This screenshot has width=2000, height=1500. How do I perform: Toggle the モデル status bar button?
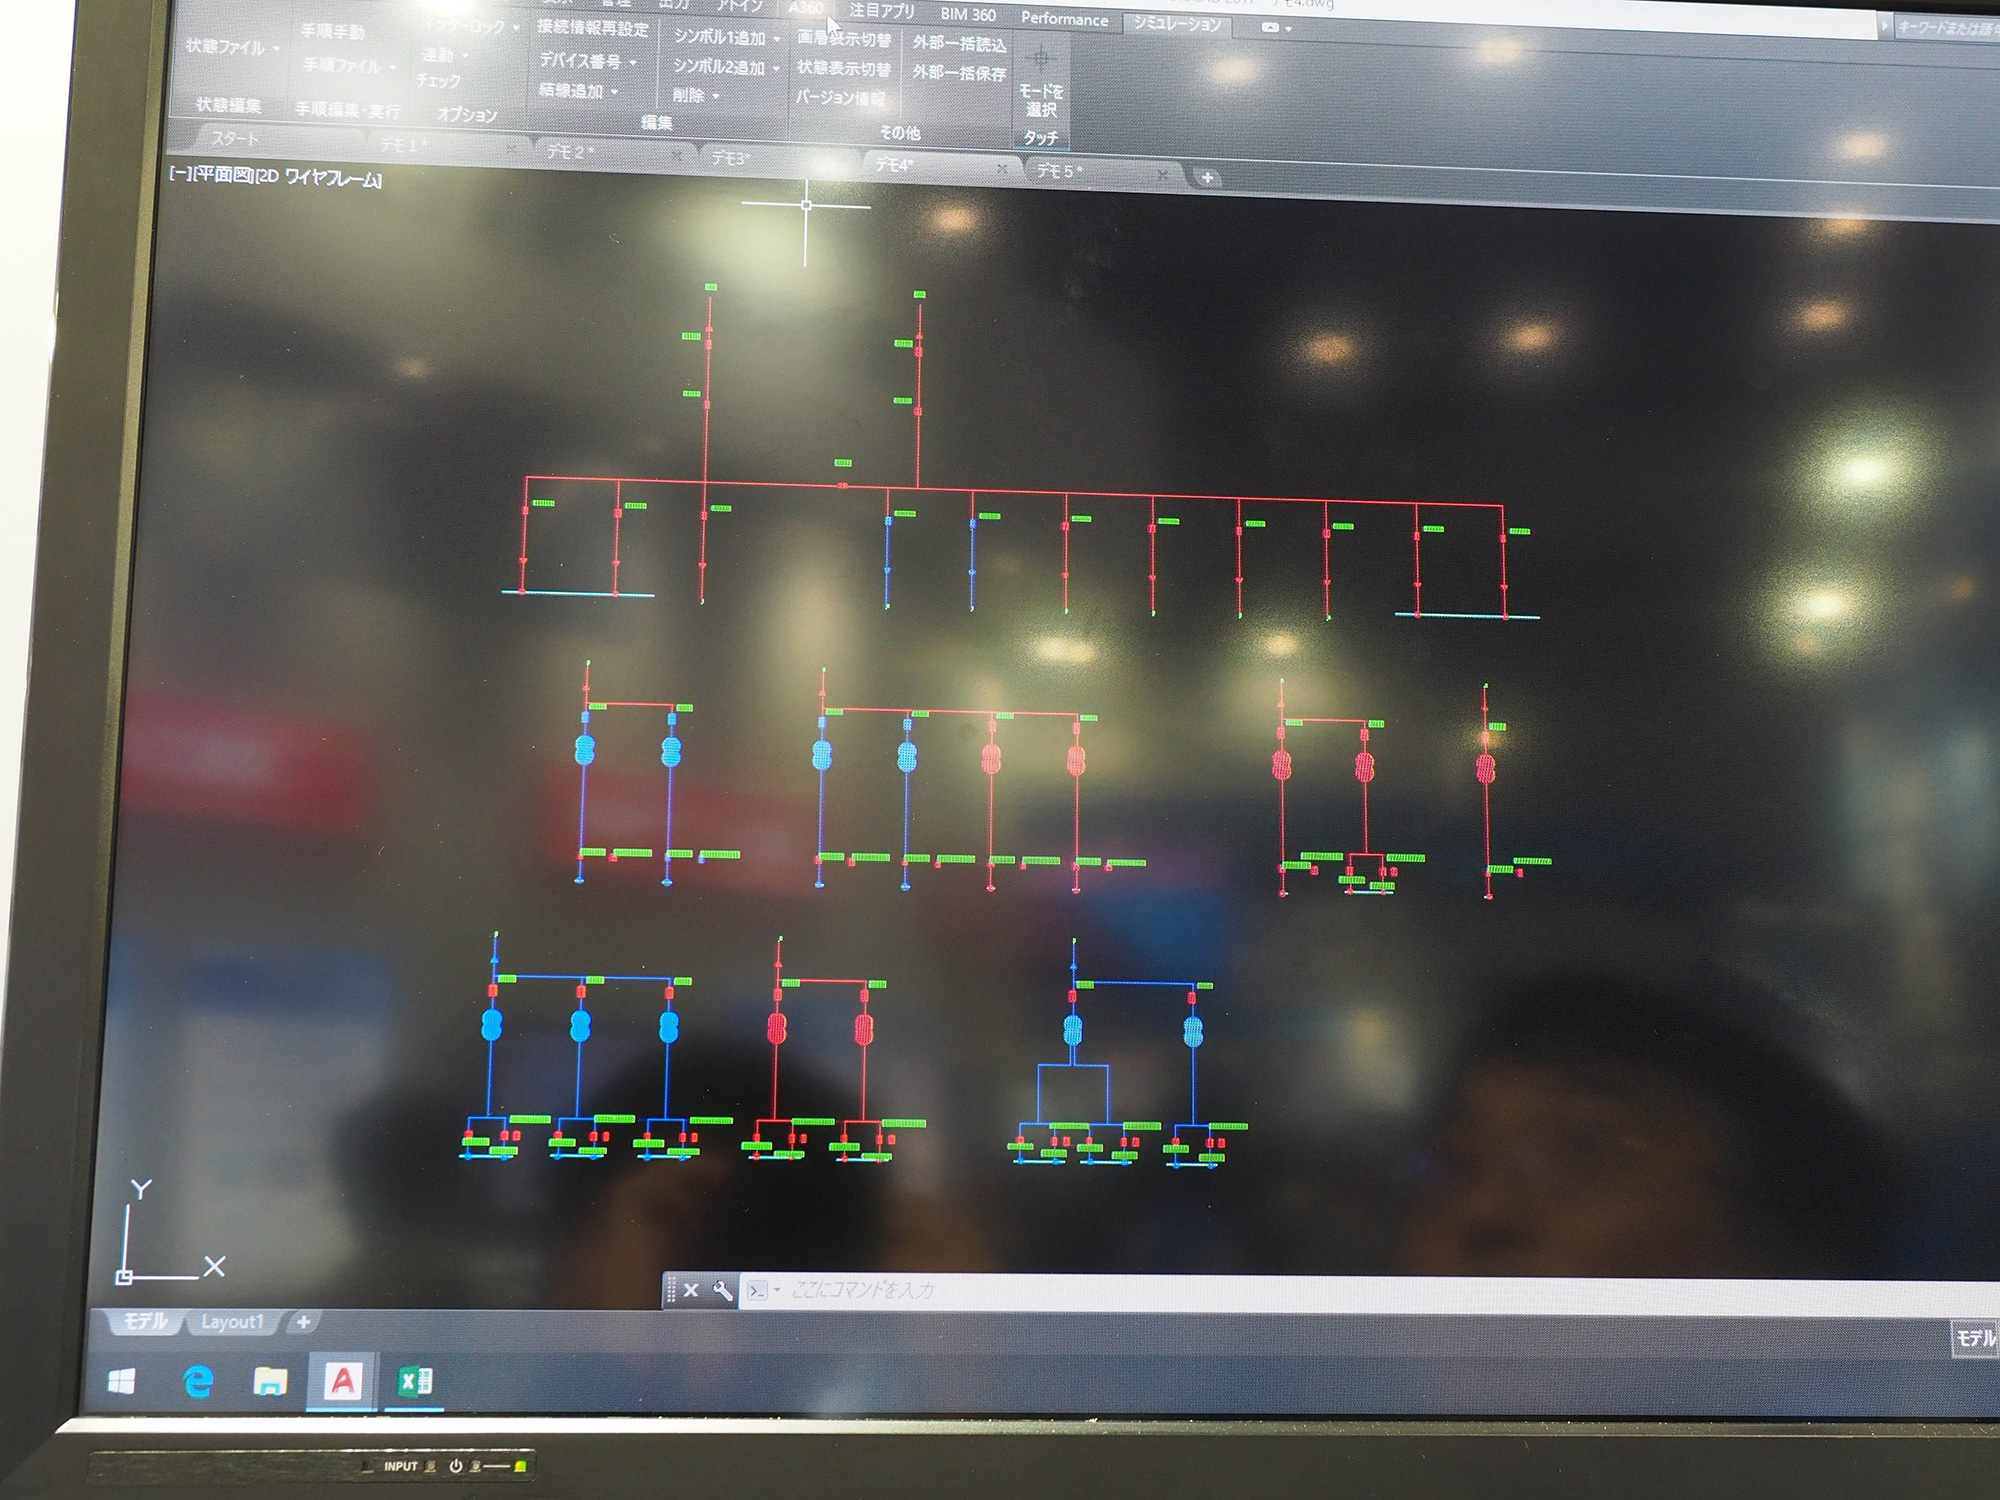[1974, 1338]
